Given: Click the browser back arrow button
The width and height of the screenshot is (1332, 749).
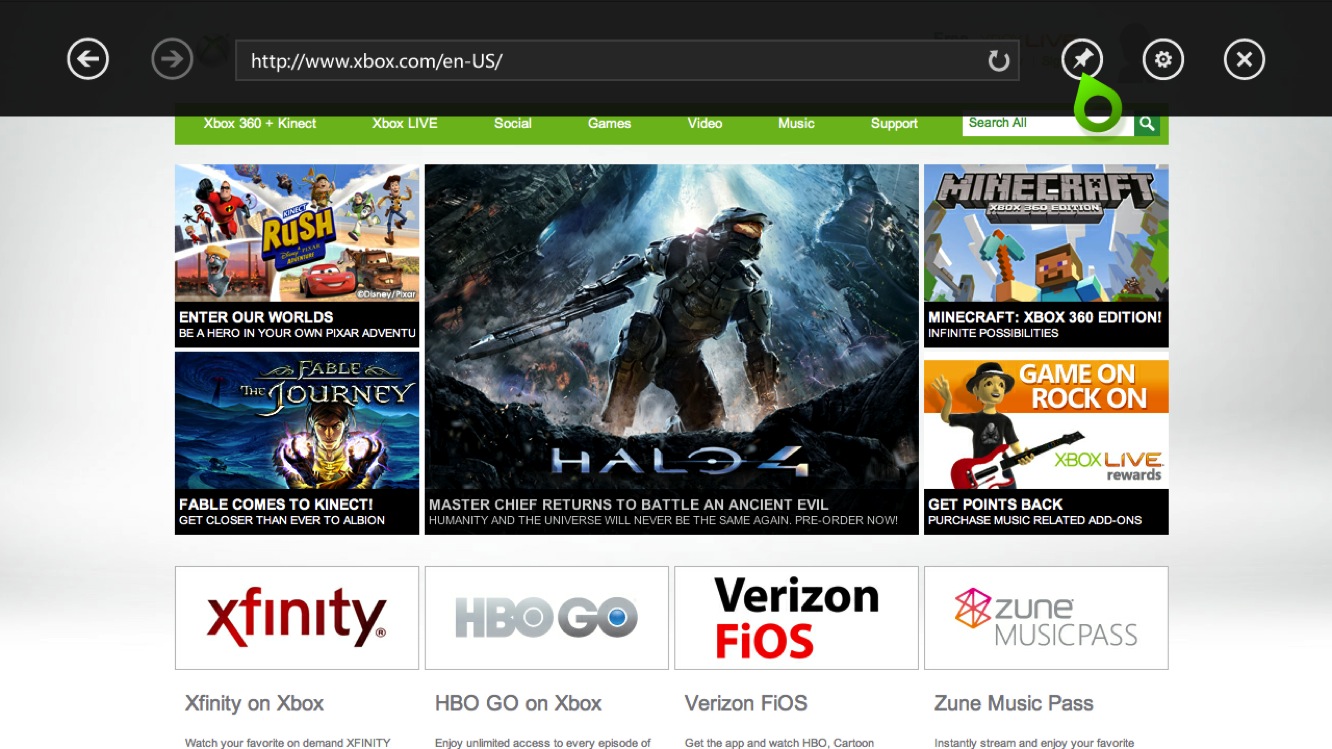Looking at the screenshot, I should 88,60.
